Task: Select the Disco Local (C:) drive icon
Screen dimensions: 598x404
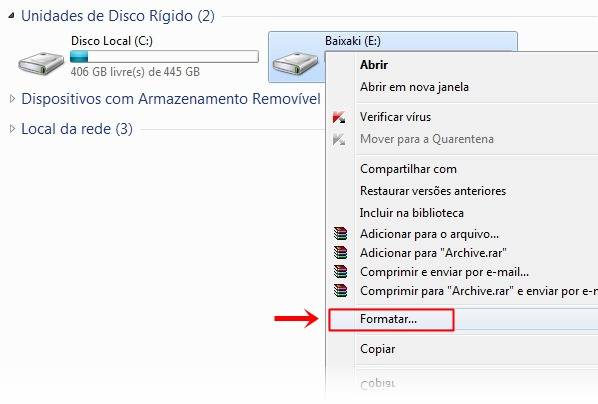Action: (41, 63)
